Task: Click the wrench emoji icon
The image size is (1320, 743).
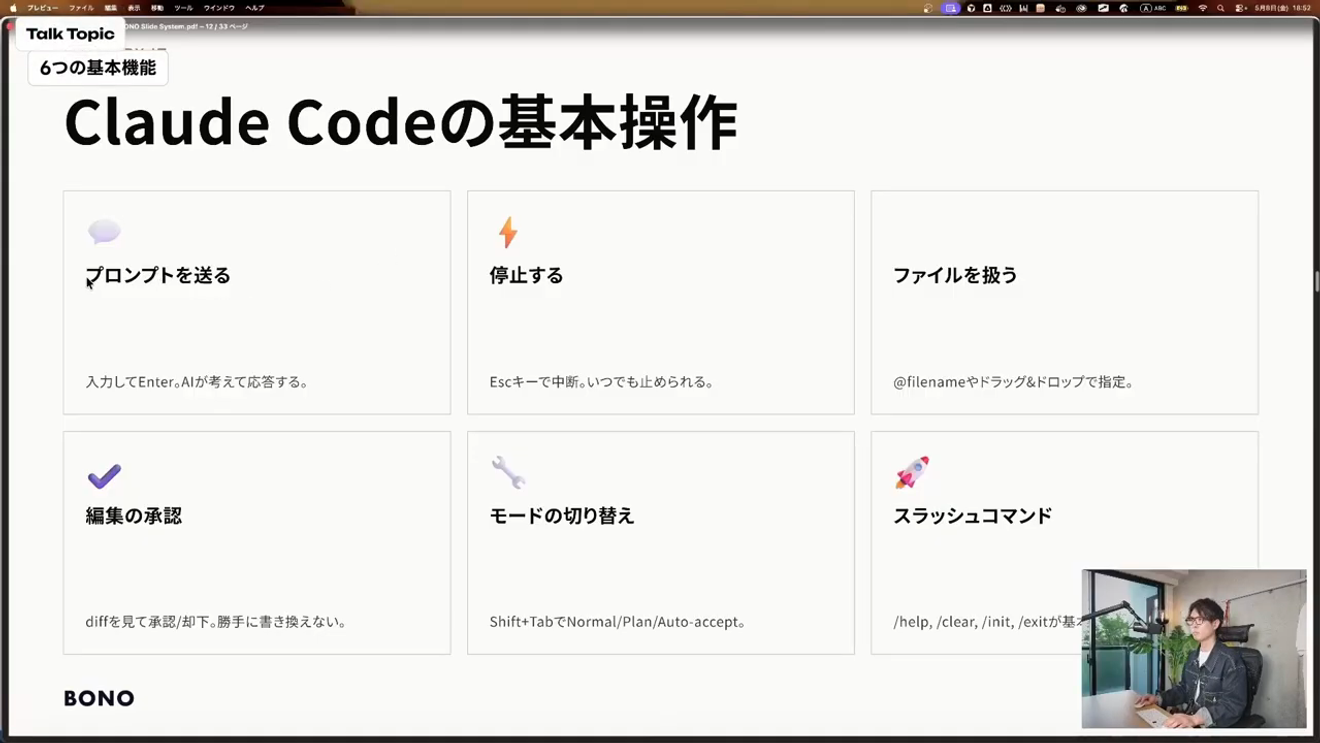Action: click(x=508, y=472)
